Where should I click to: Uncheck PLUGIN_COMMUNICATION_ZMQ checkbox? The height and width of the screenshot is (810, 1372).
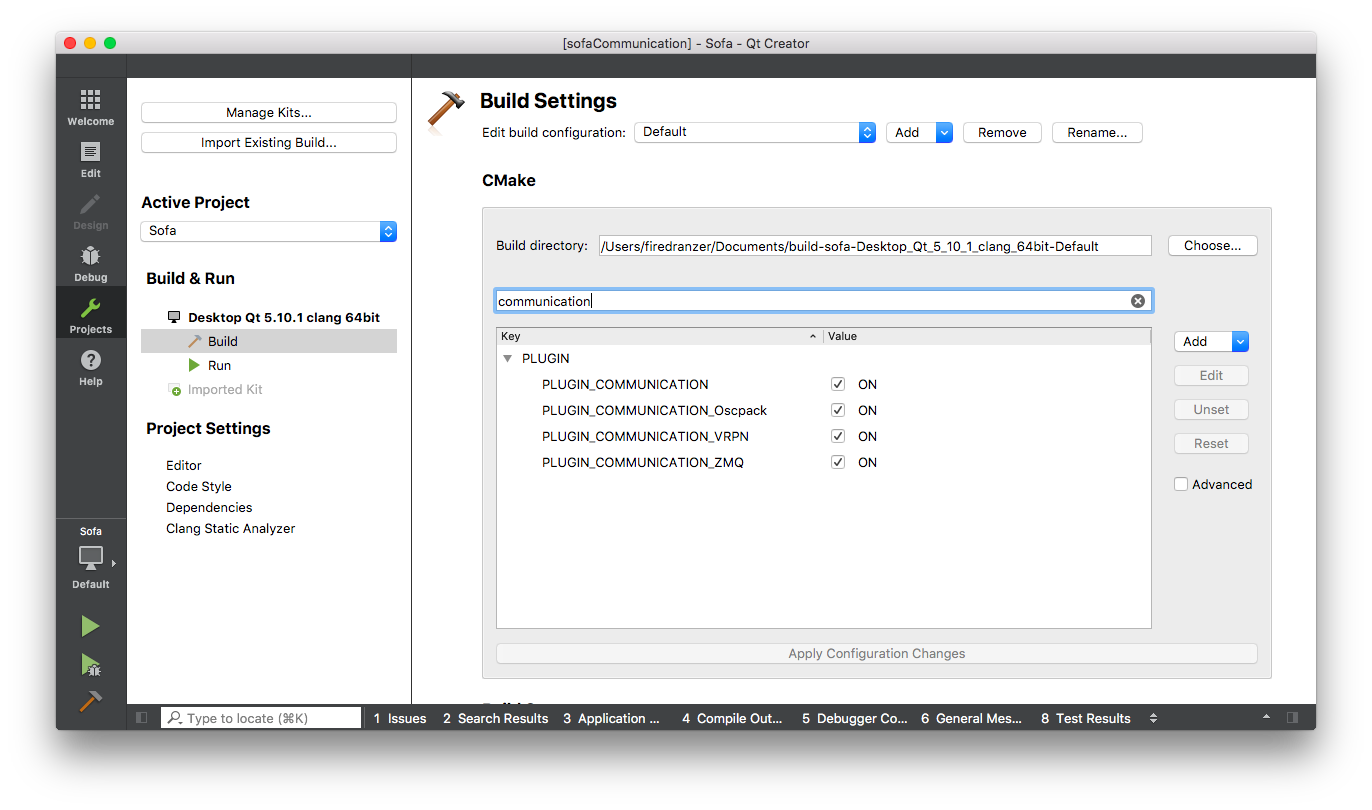838,462
